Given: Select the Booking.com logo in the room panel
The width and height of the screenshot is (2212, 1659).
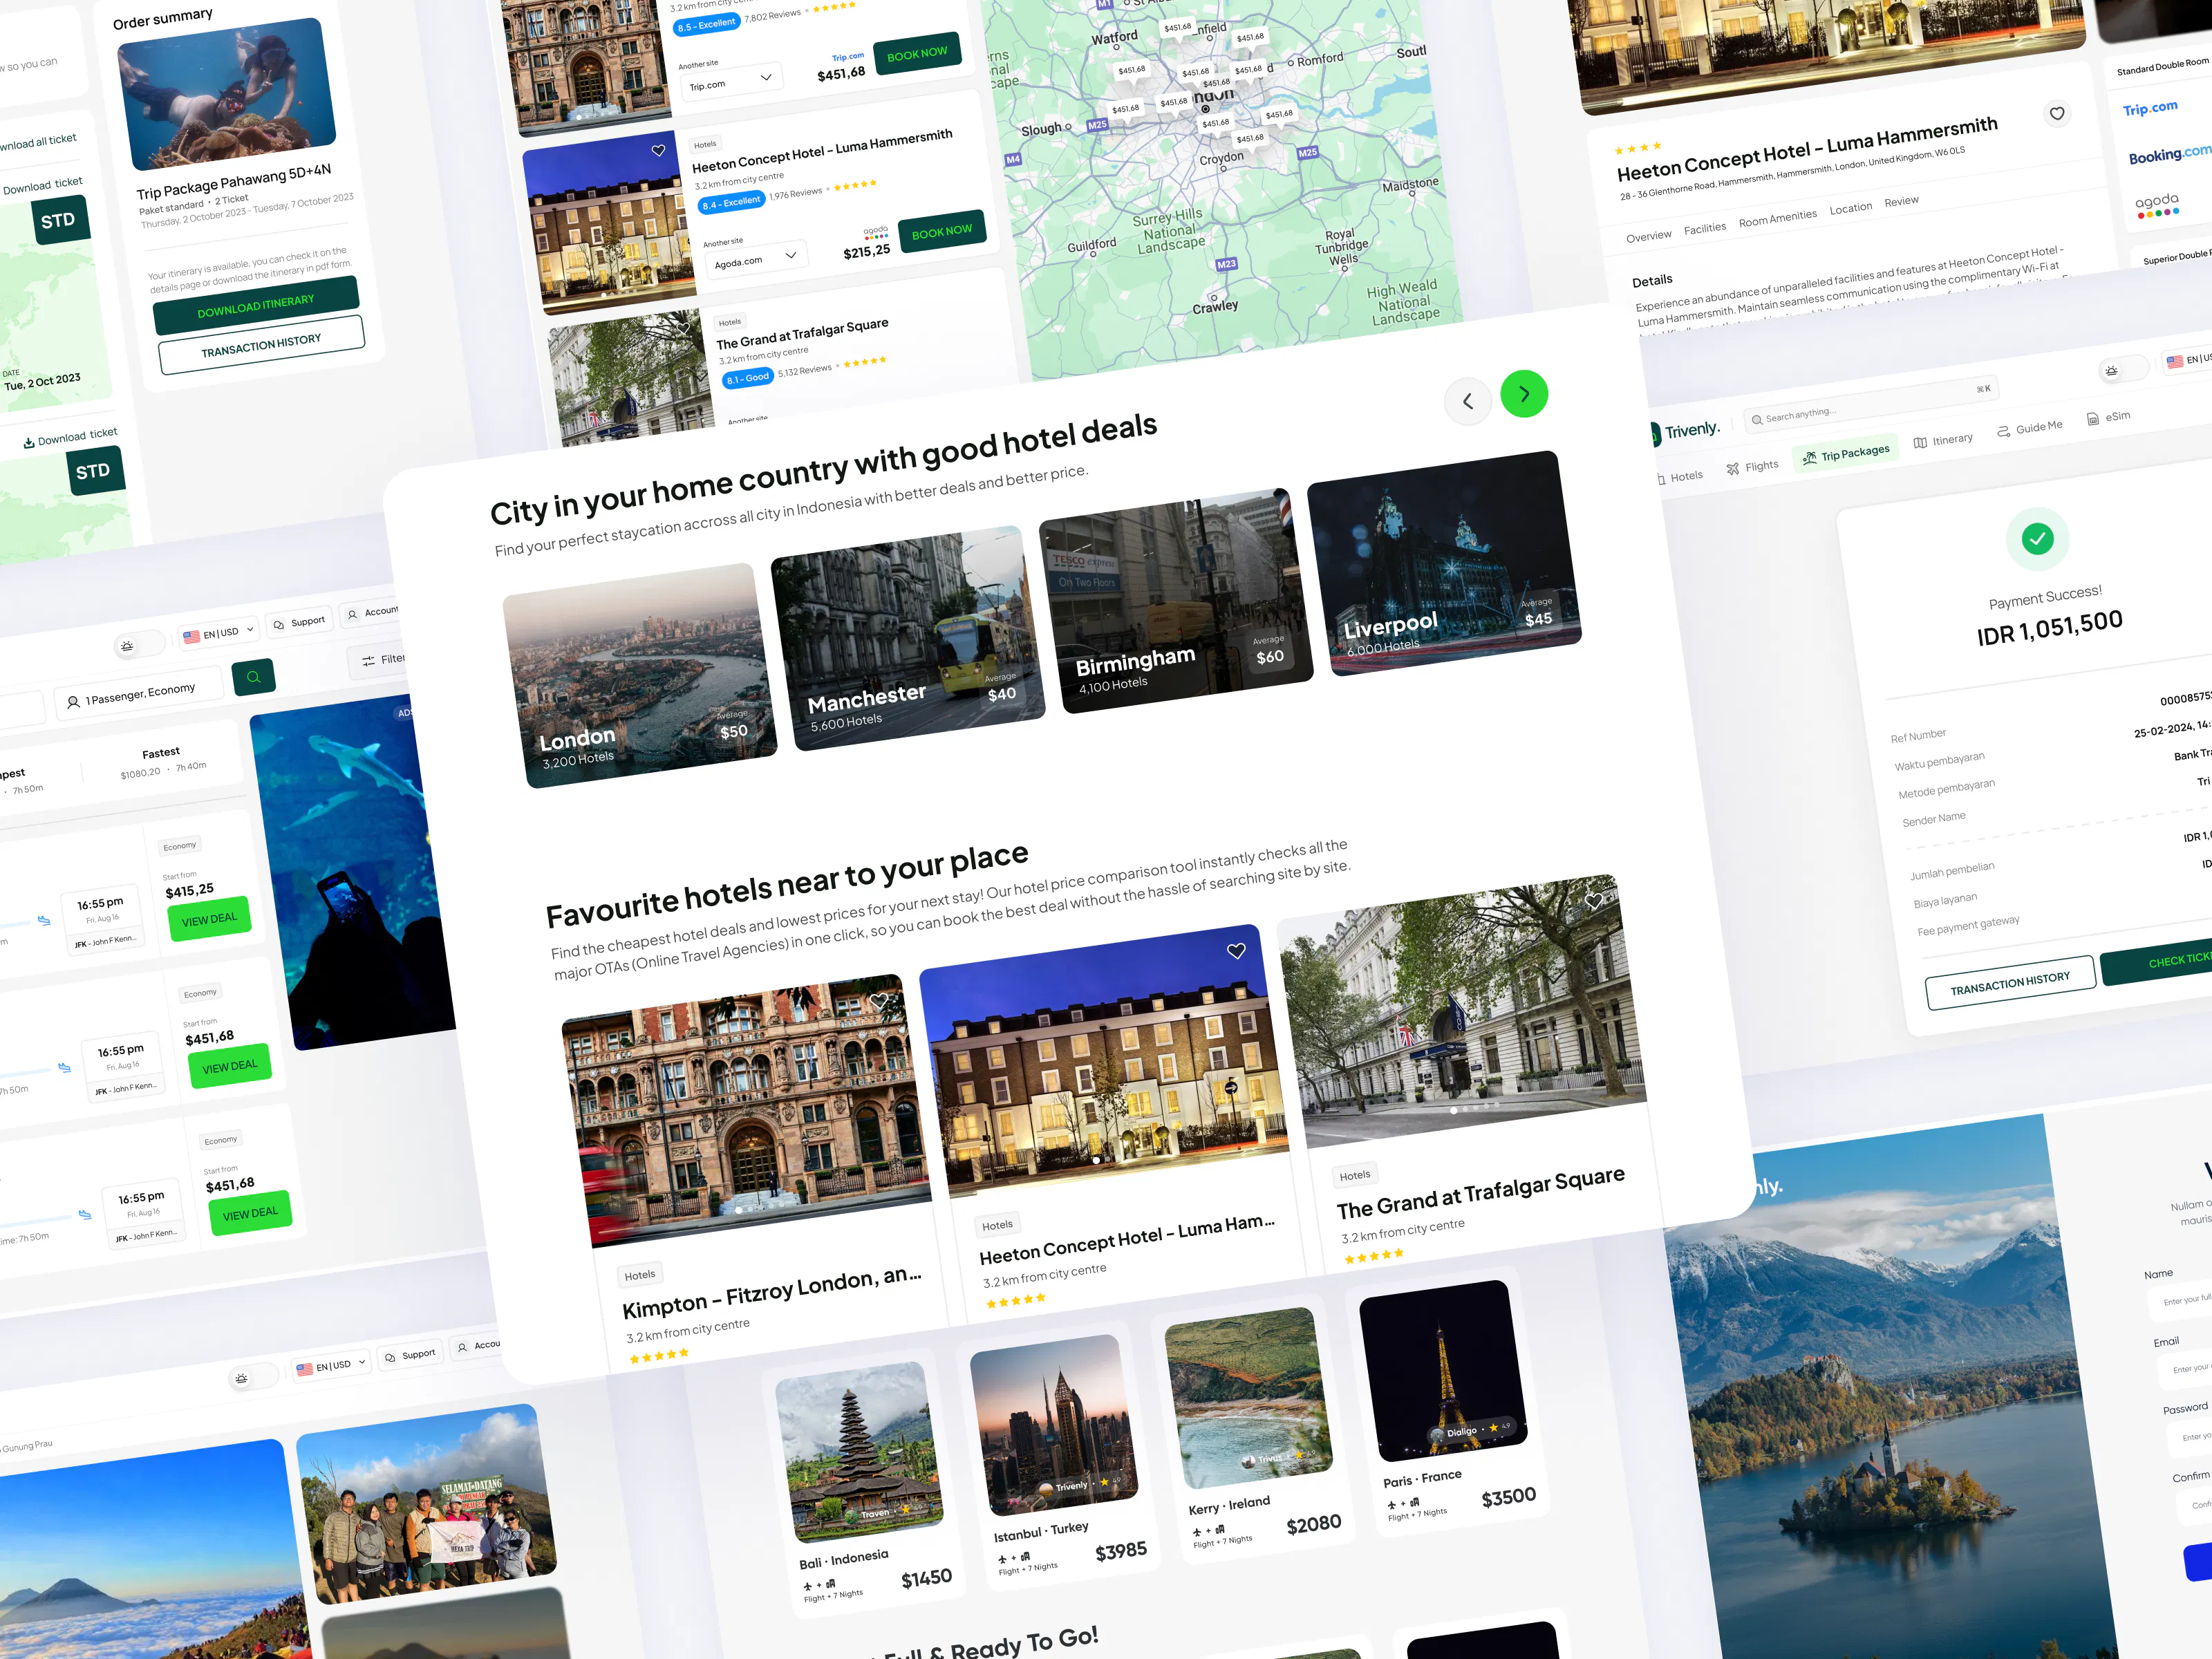Looking at the screenshot, I should point(2169,154).
